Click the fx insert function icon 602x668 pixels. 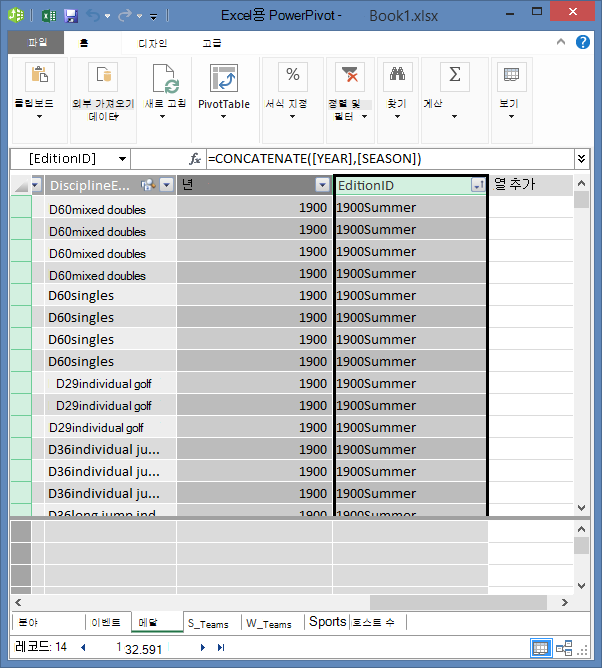point(195,159)
